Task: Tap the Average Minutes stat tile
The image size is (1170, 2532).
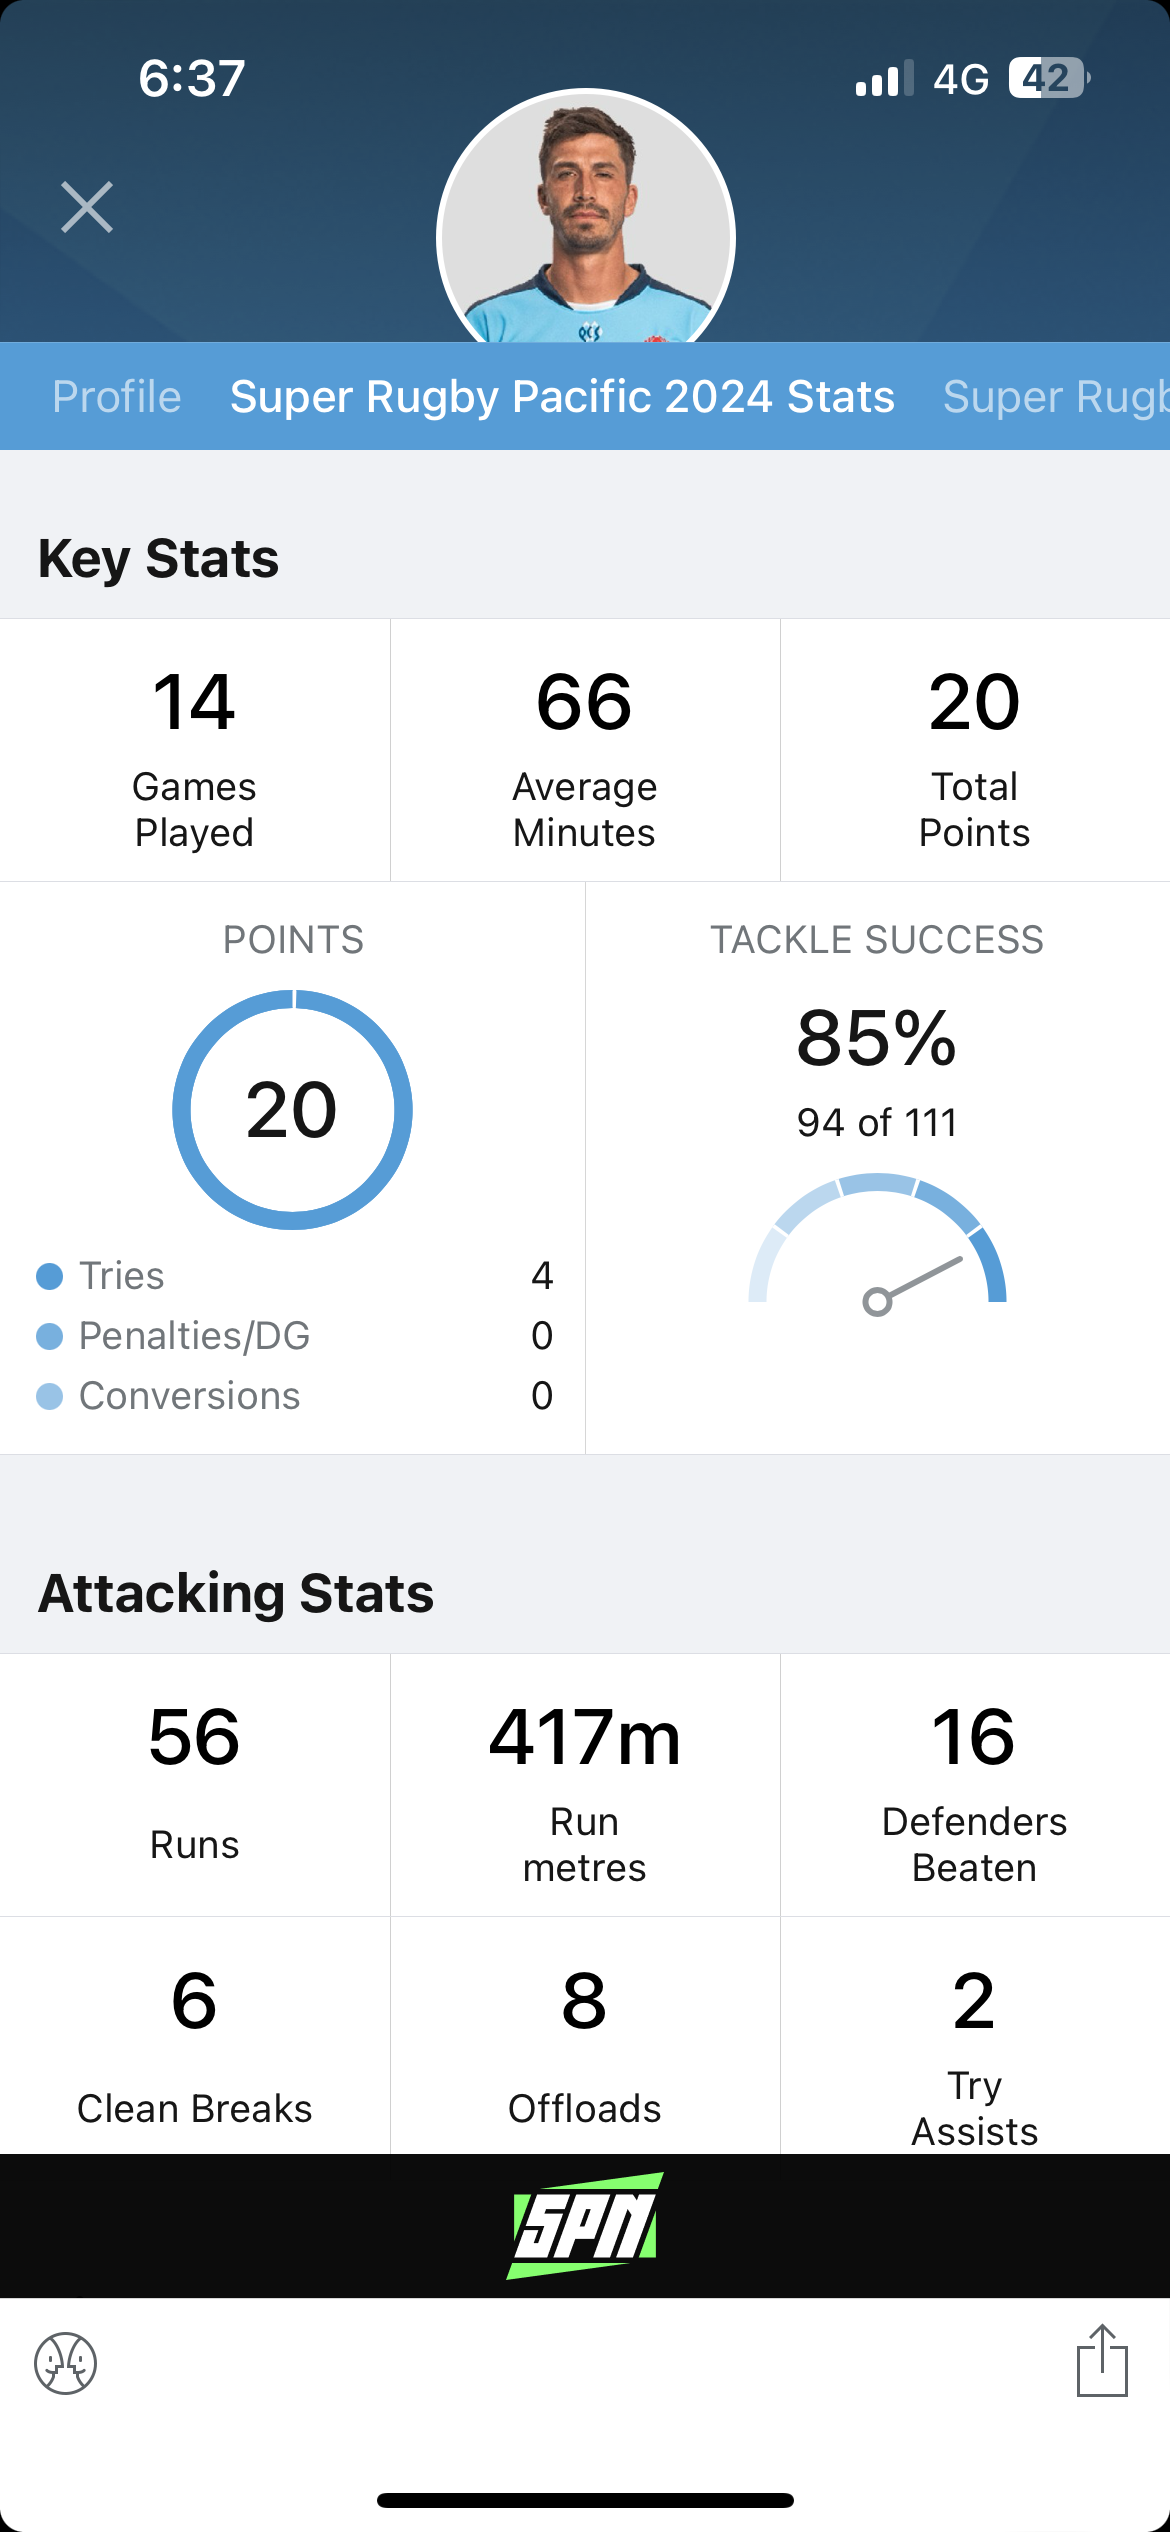Action: tap(585, 750)
